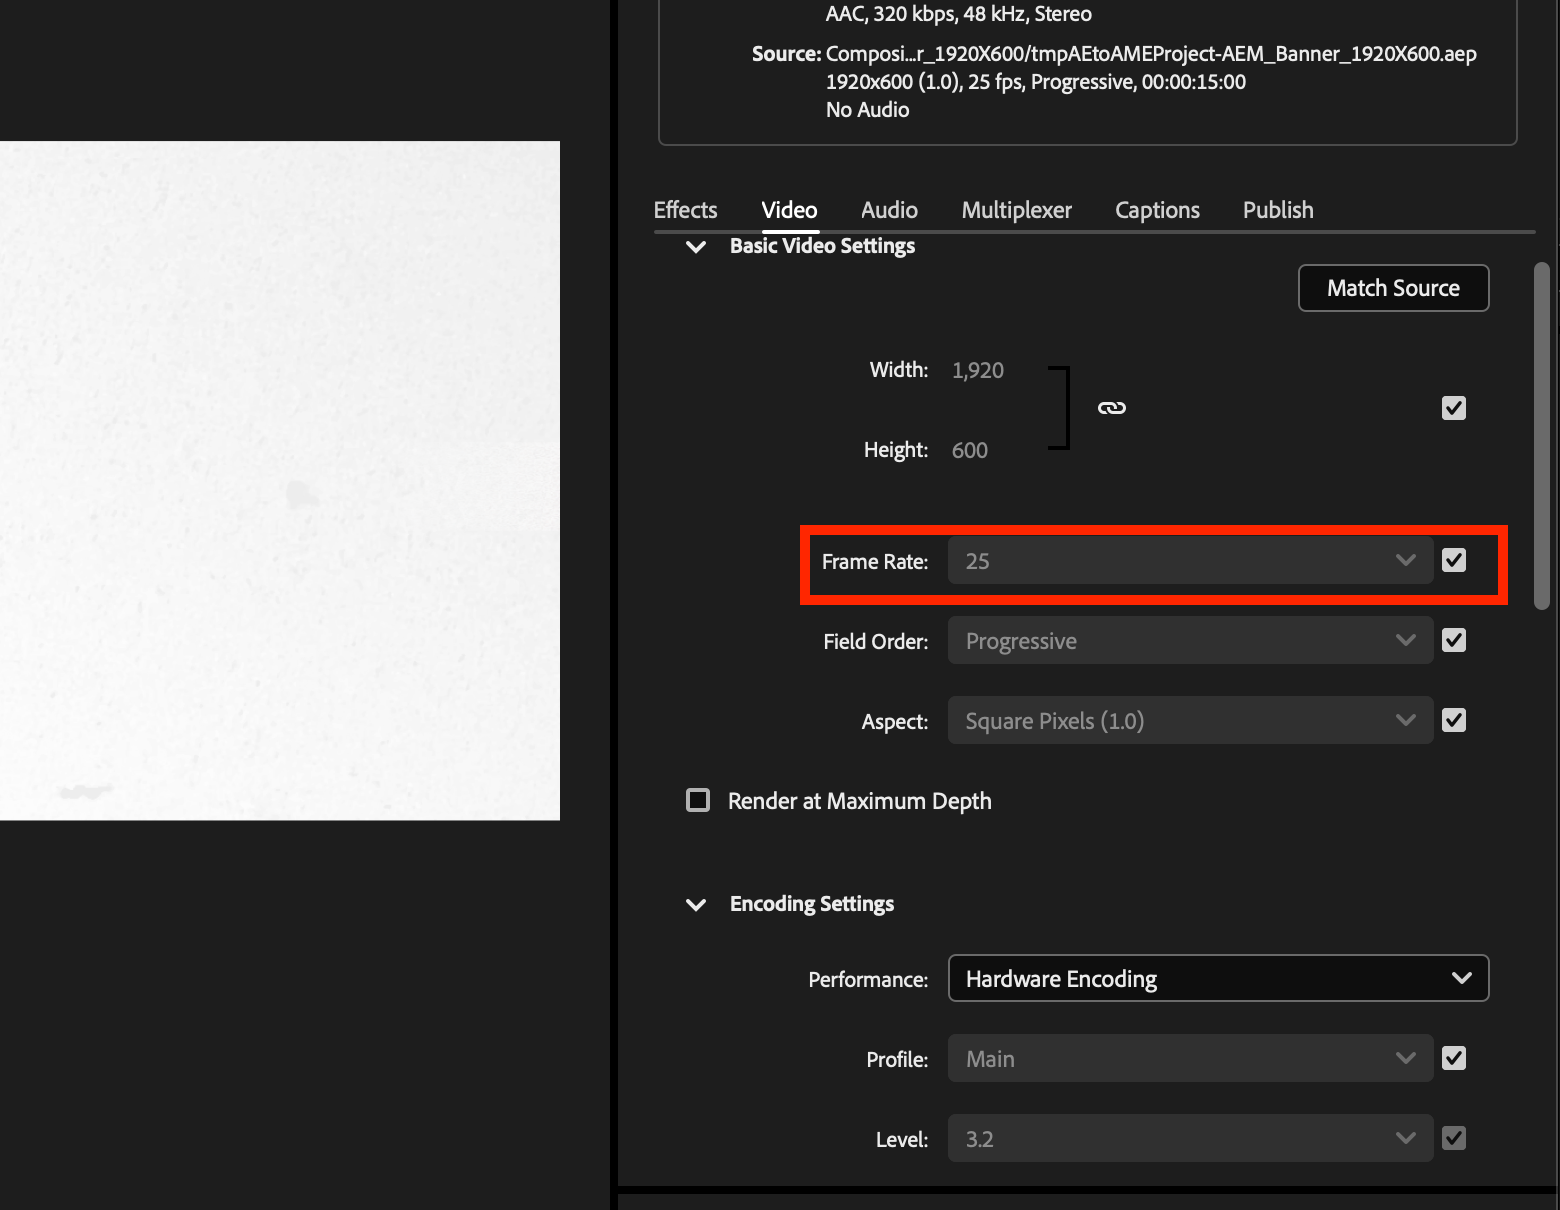Enable Render at Maximum Depth
This screenshot has height=1210, width=1560.
[x=697, y=800]
